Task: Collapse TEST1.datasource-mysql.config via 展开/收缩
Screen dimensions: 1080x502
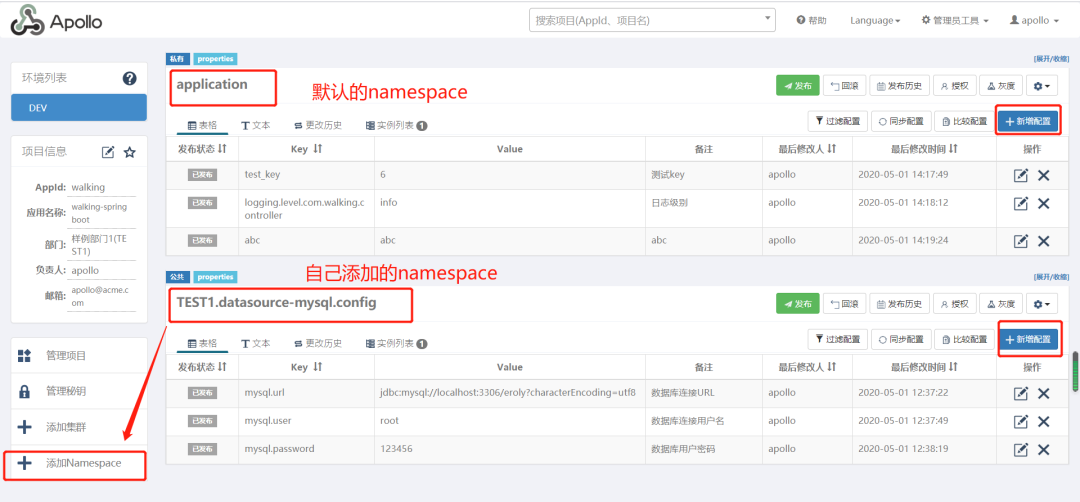Action: point(1051,277)
